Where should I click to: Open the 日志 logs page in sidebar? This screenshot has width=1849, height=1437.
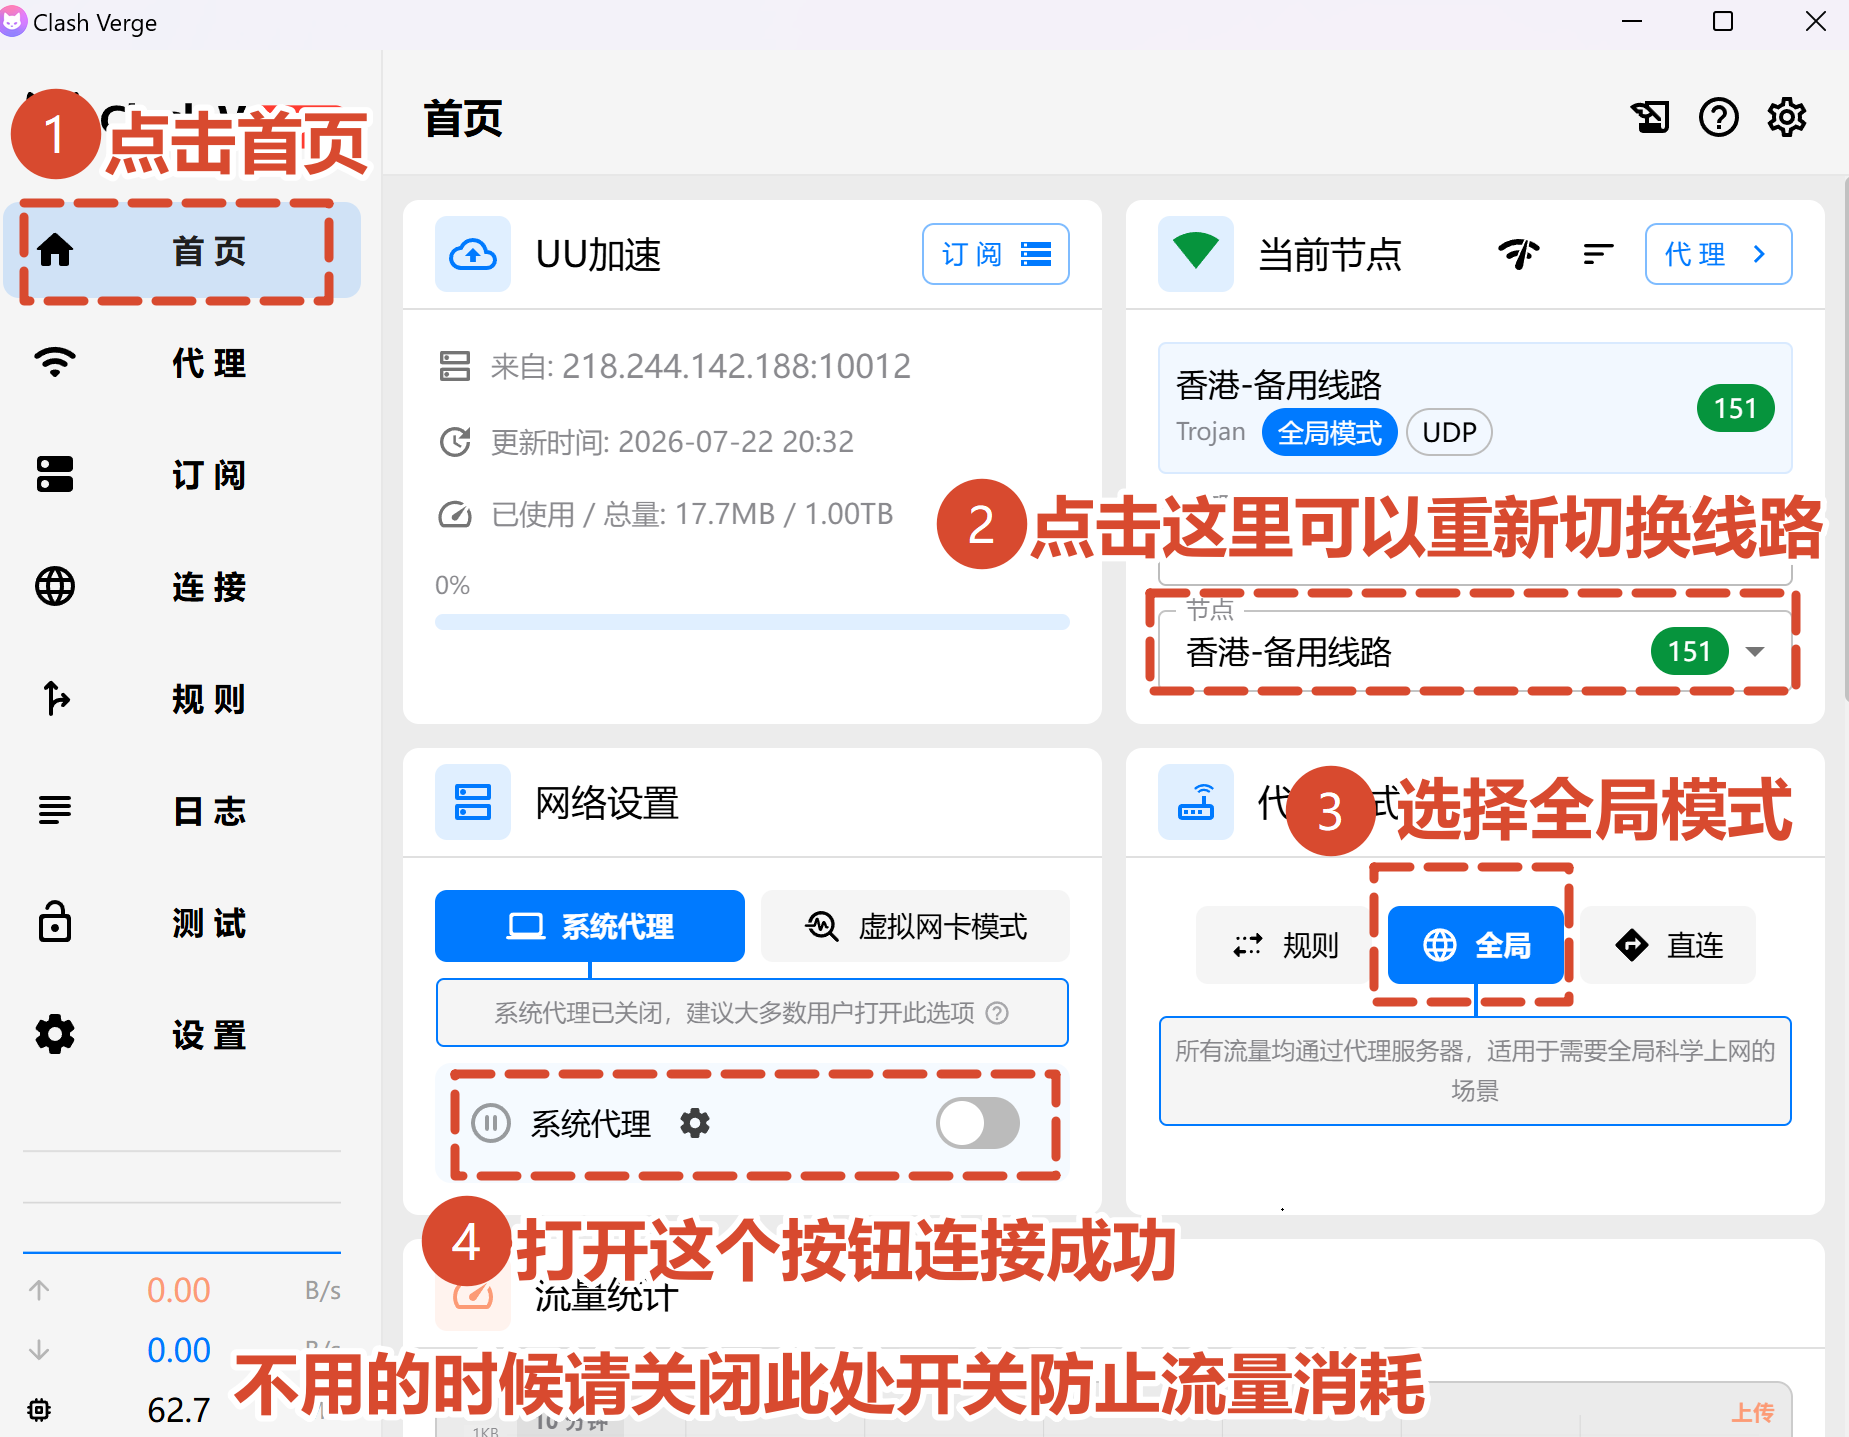tap(182, 810)
